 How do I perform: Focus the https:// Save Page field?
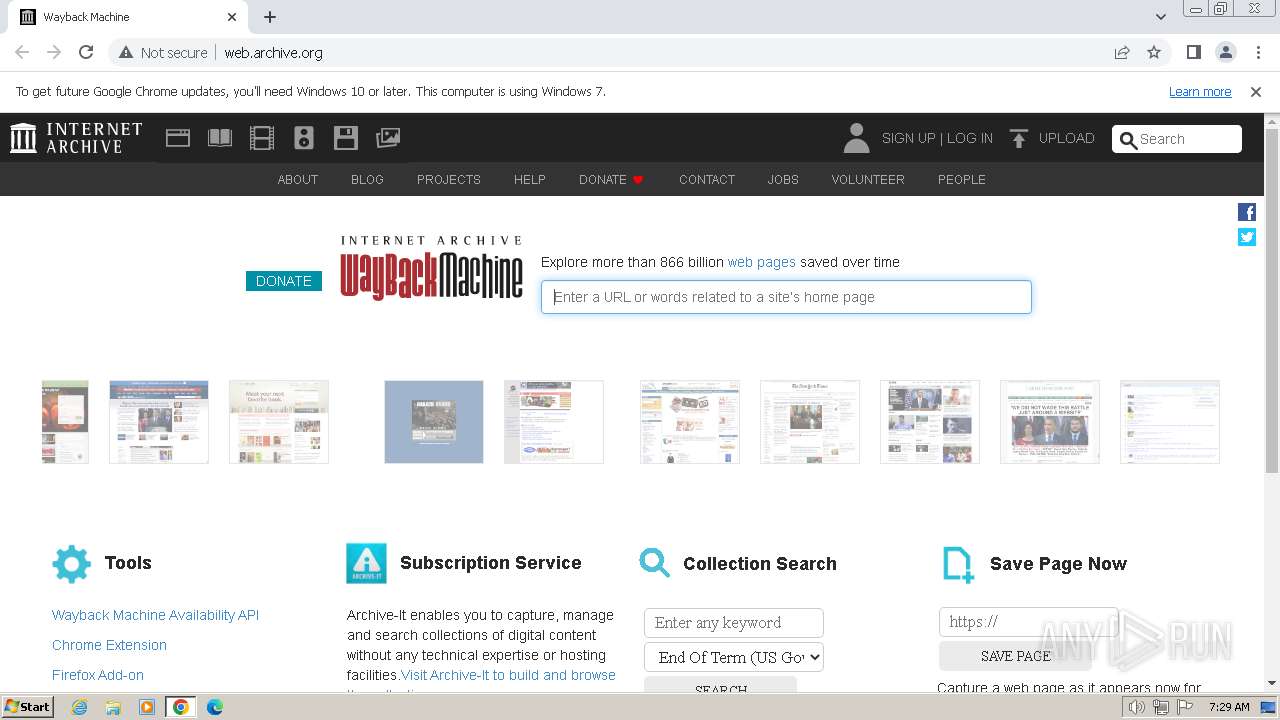pyautogui.click(x=1028, y=622)
